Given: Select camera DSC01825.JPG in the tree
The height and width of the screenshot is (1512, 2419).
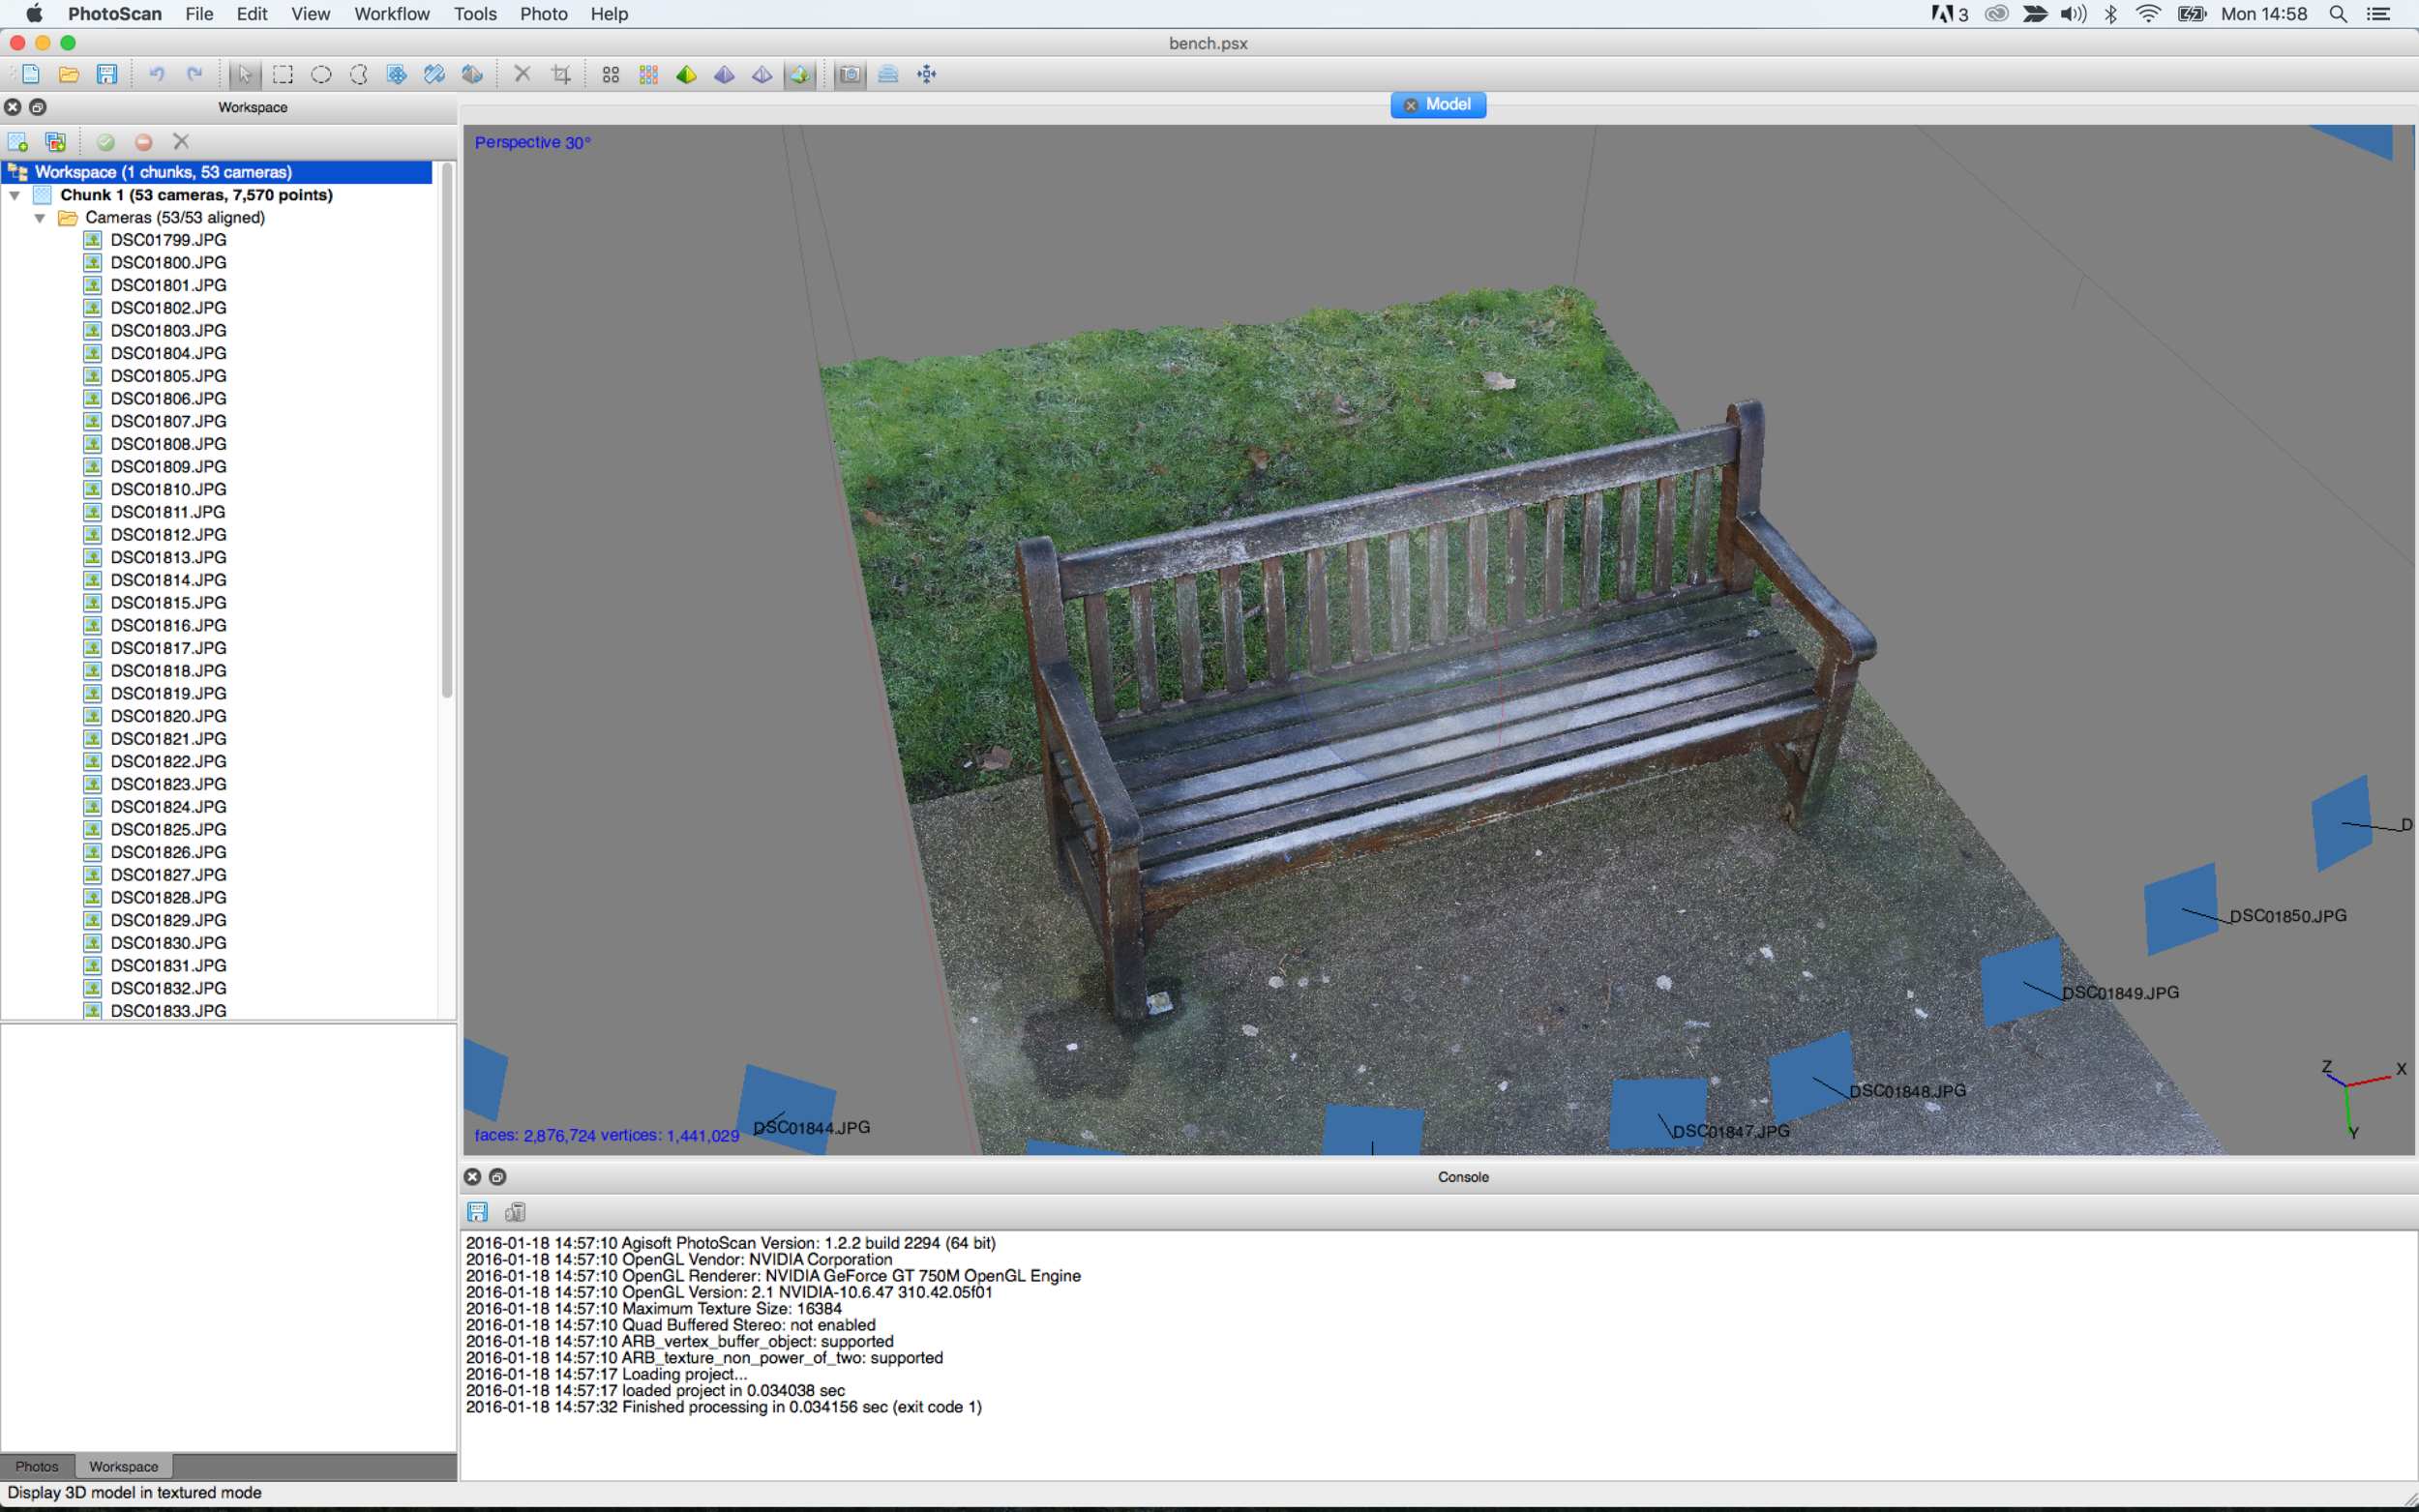Looking at the screenshot, I should tap(168, 829).
